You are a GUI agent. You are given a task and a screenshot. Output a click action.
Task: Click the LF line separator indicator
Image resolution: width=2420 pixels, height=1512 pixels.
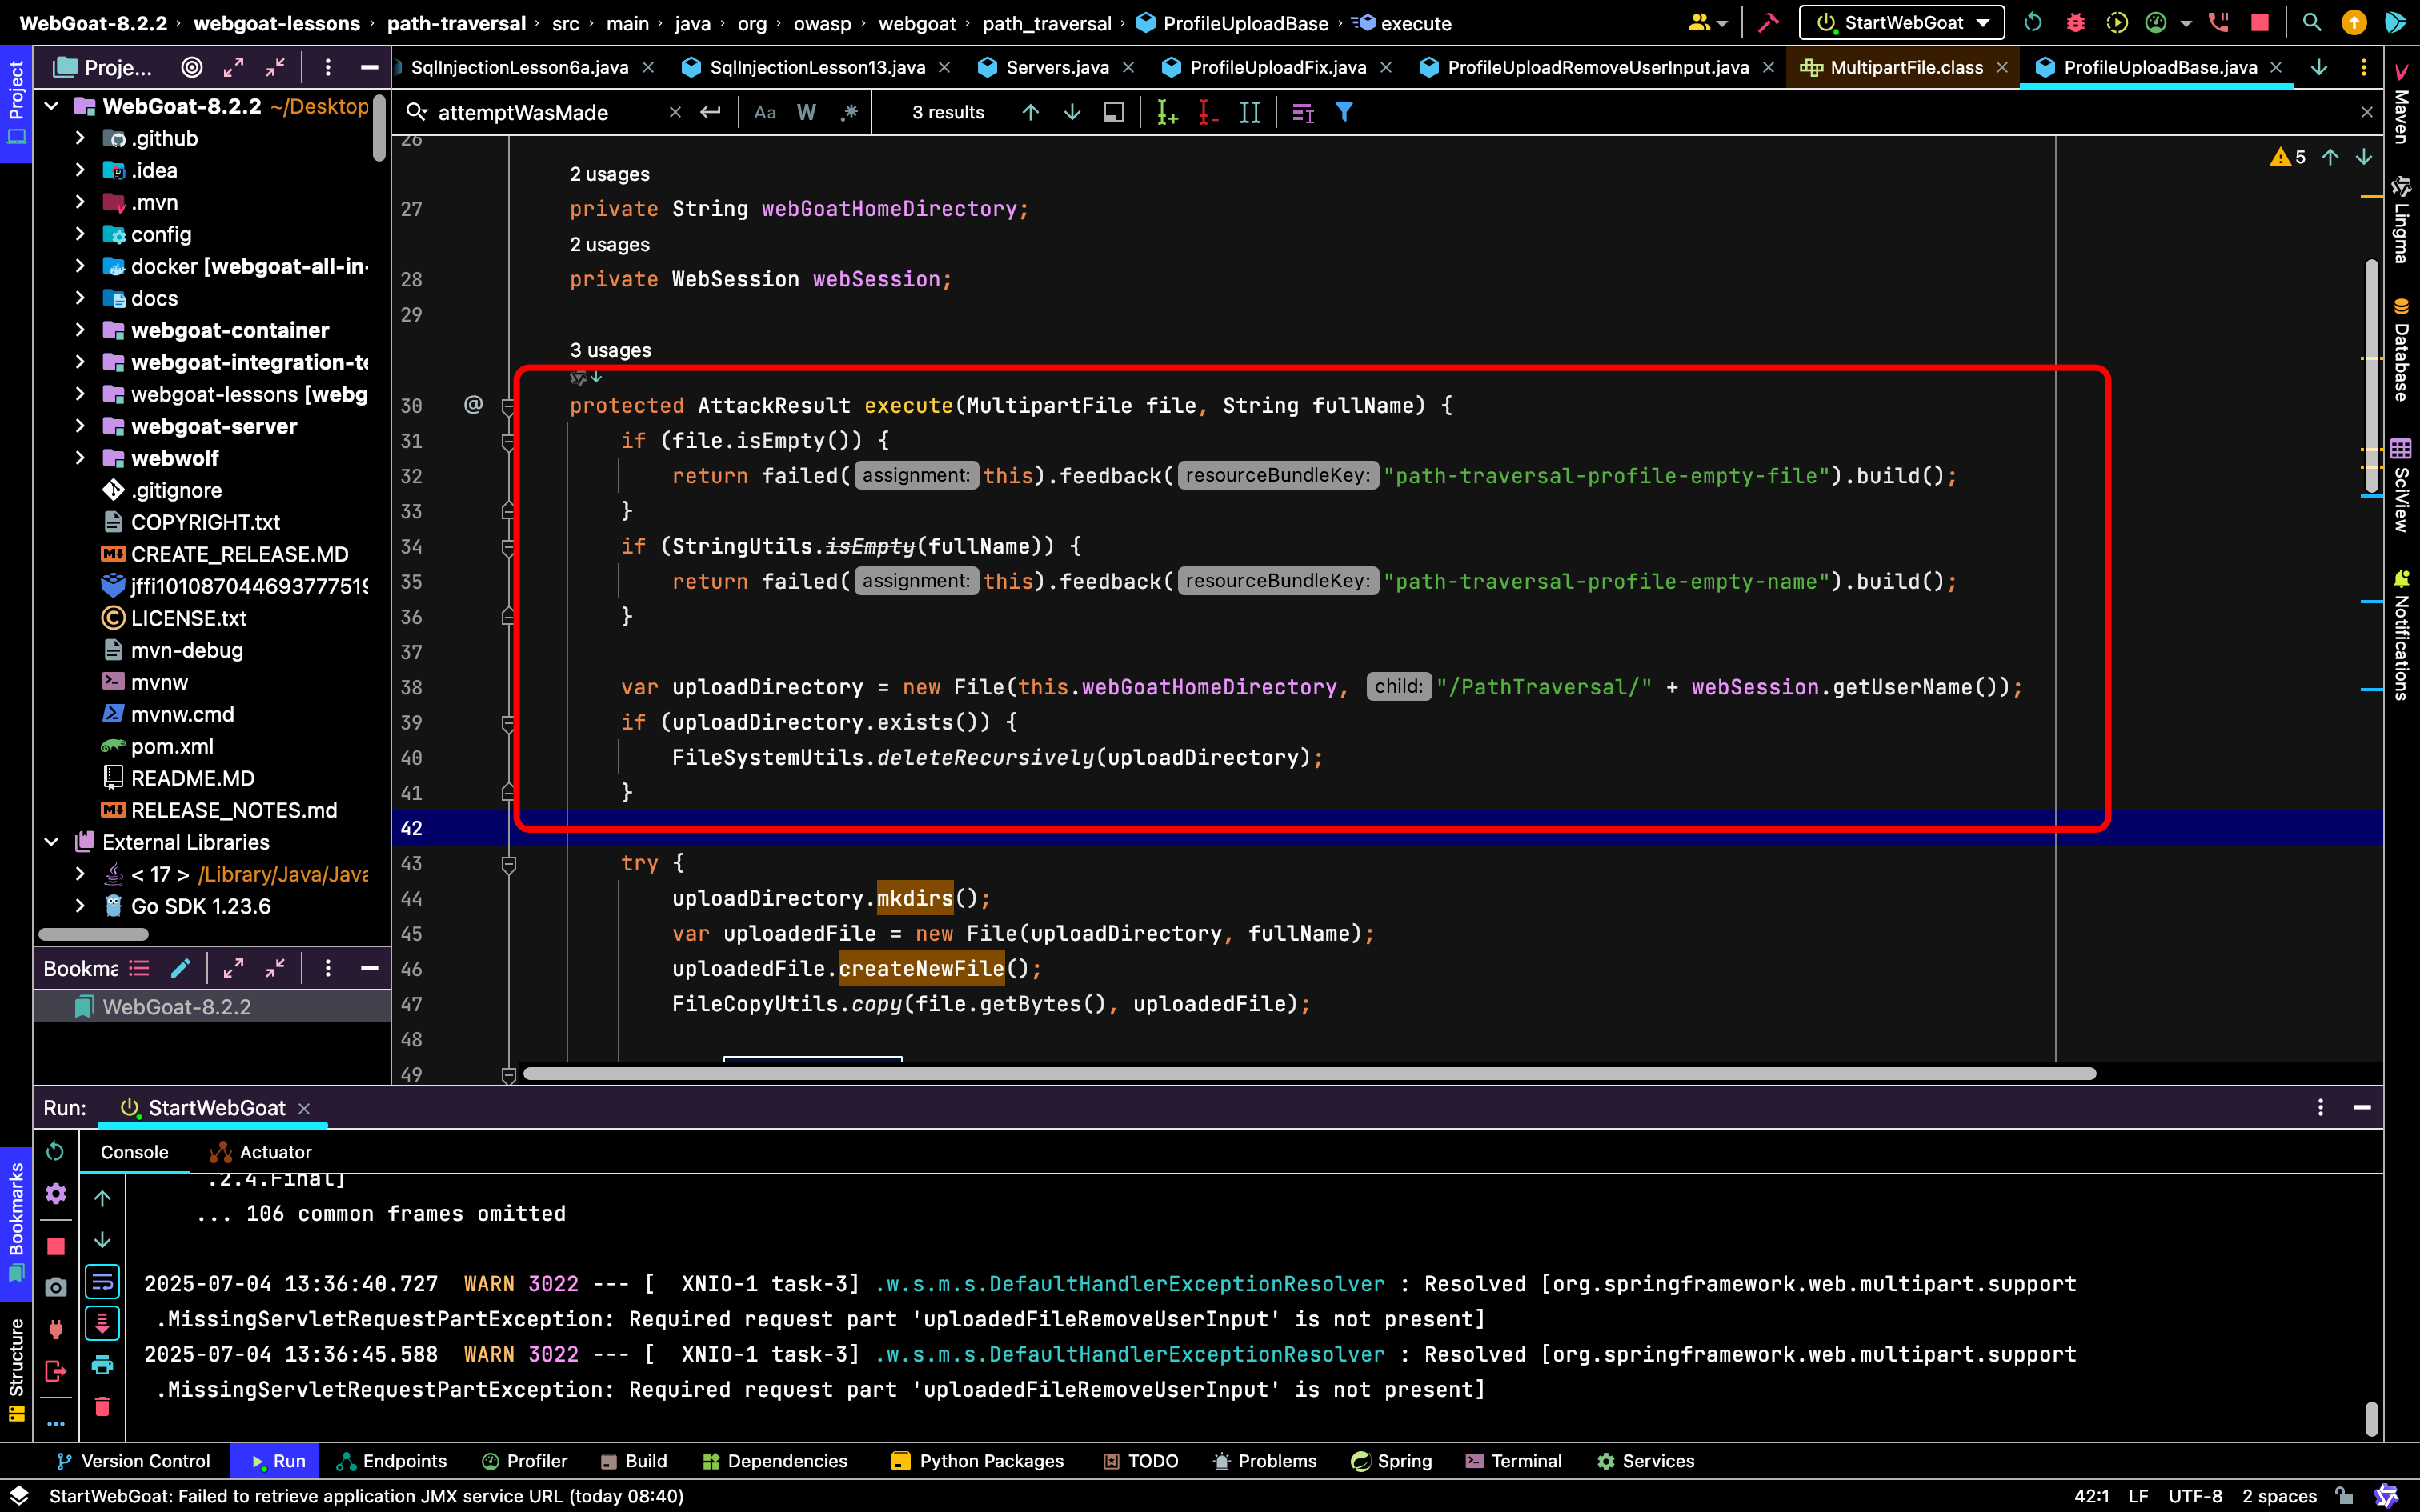pos(2138,1496)
